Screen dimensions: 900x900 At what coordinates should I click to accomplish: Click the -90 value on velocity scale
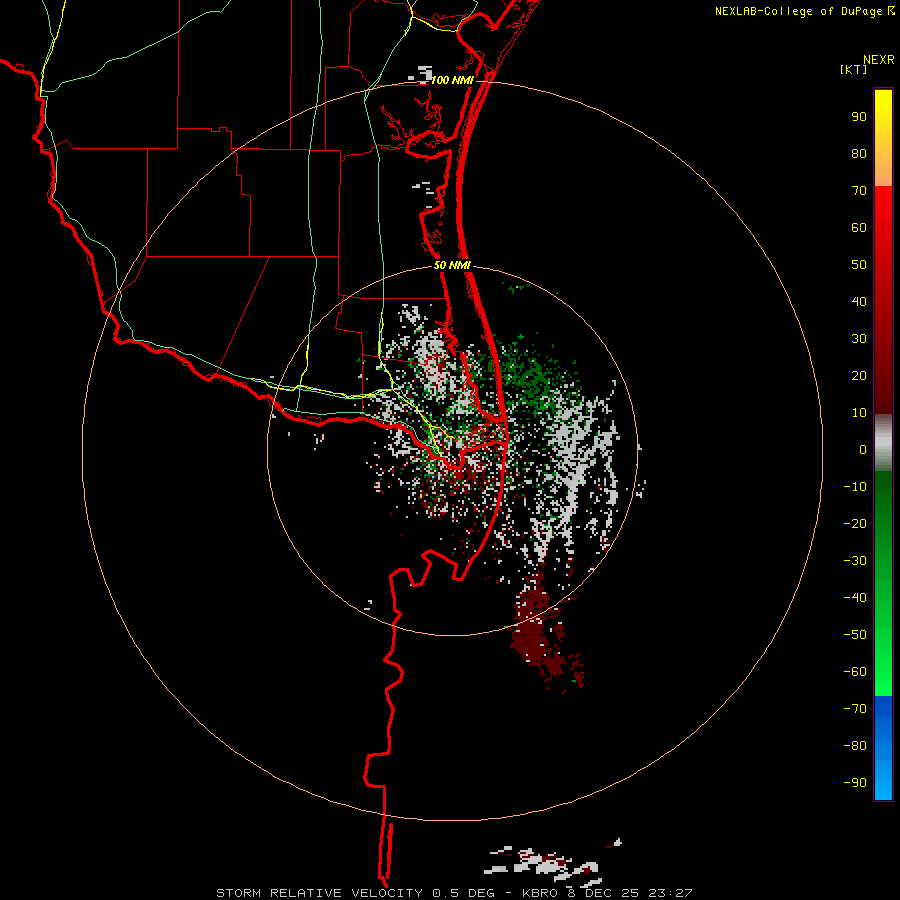click(x=855, y=783)
